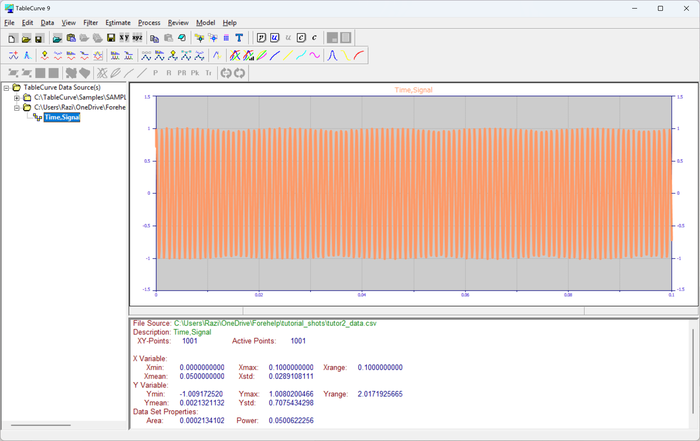Click the Power value 0.0500622256
Screen dimensions: 700x441
pyautogui.click(x=291, y=420)
